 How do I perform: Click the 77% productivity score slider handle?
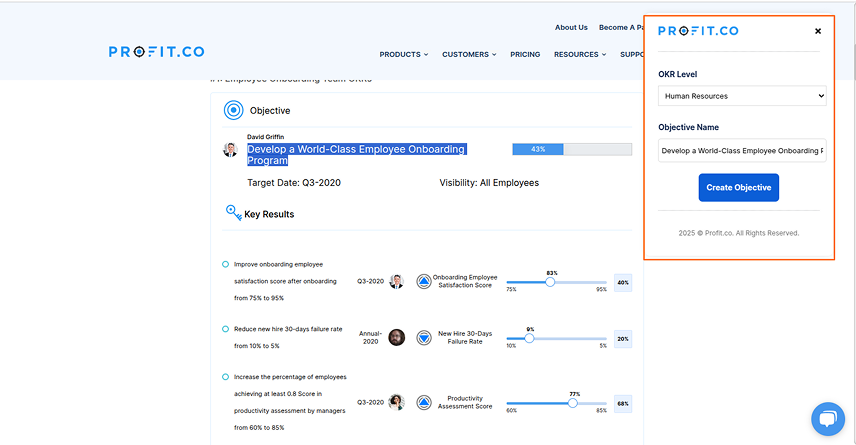tap(573, 404)
